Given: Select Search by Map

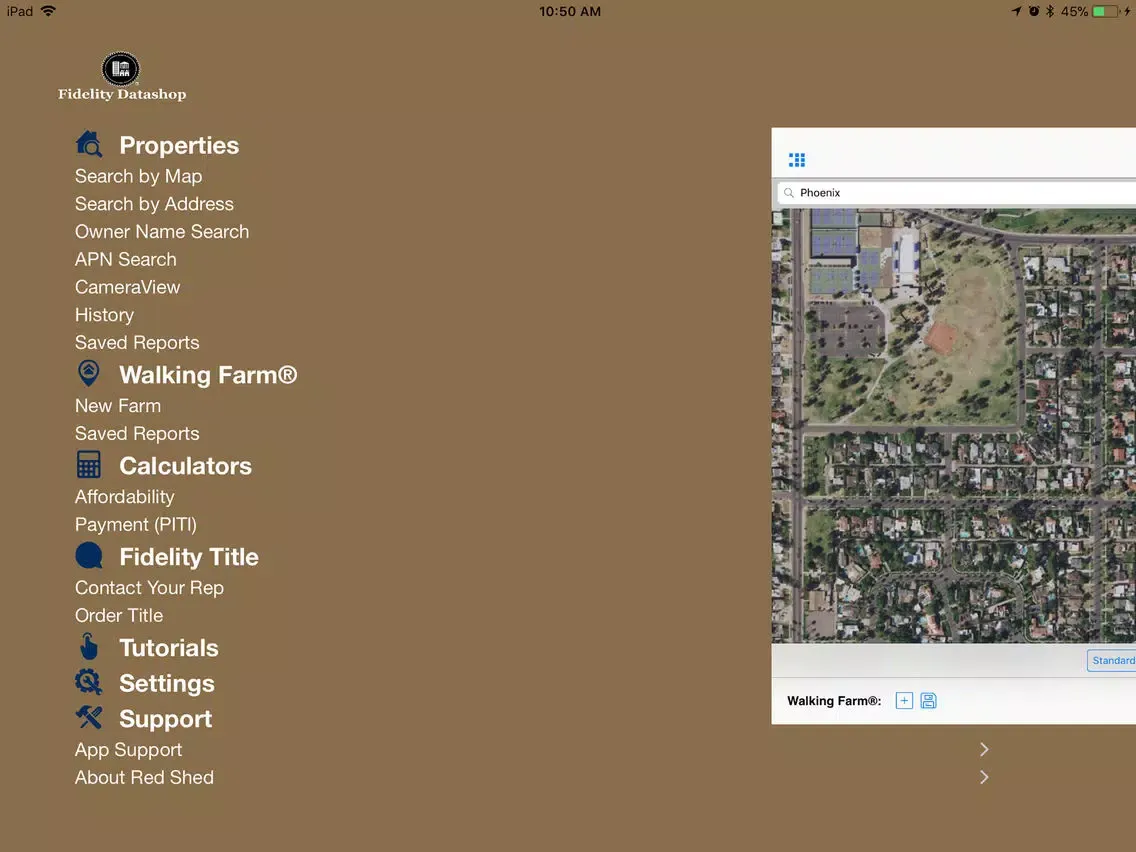Looking at the screenshot, I should [138, 176].
